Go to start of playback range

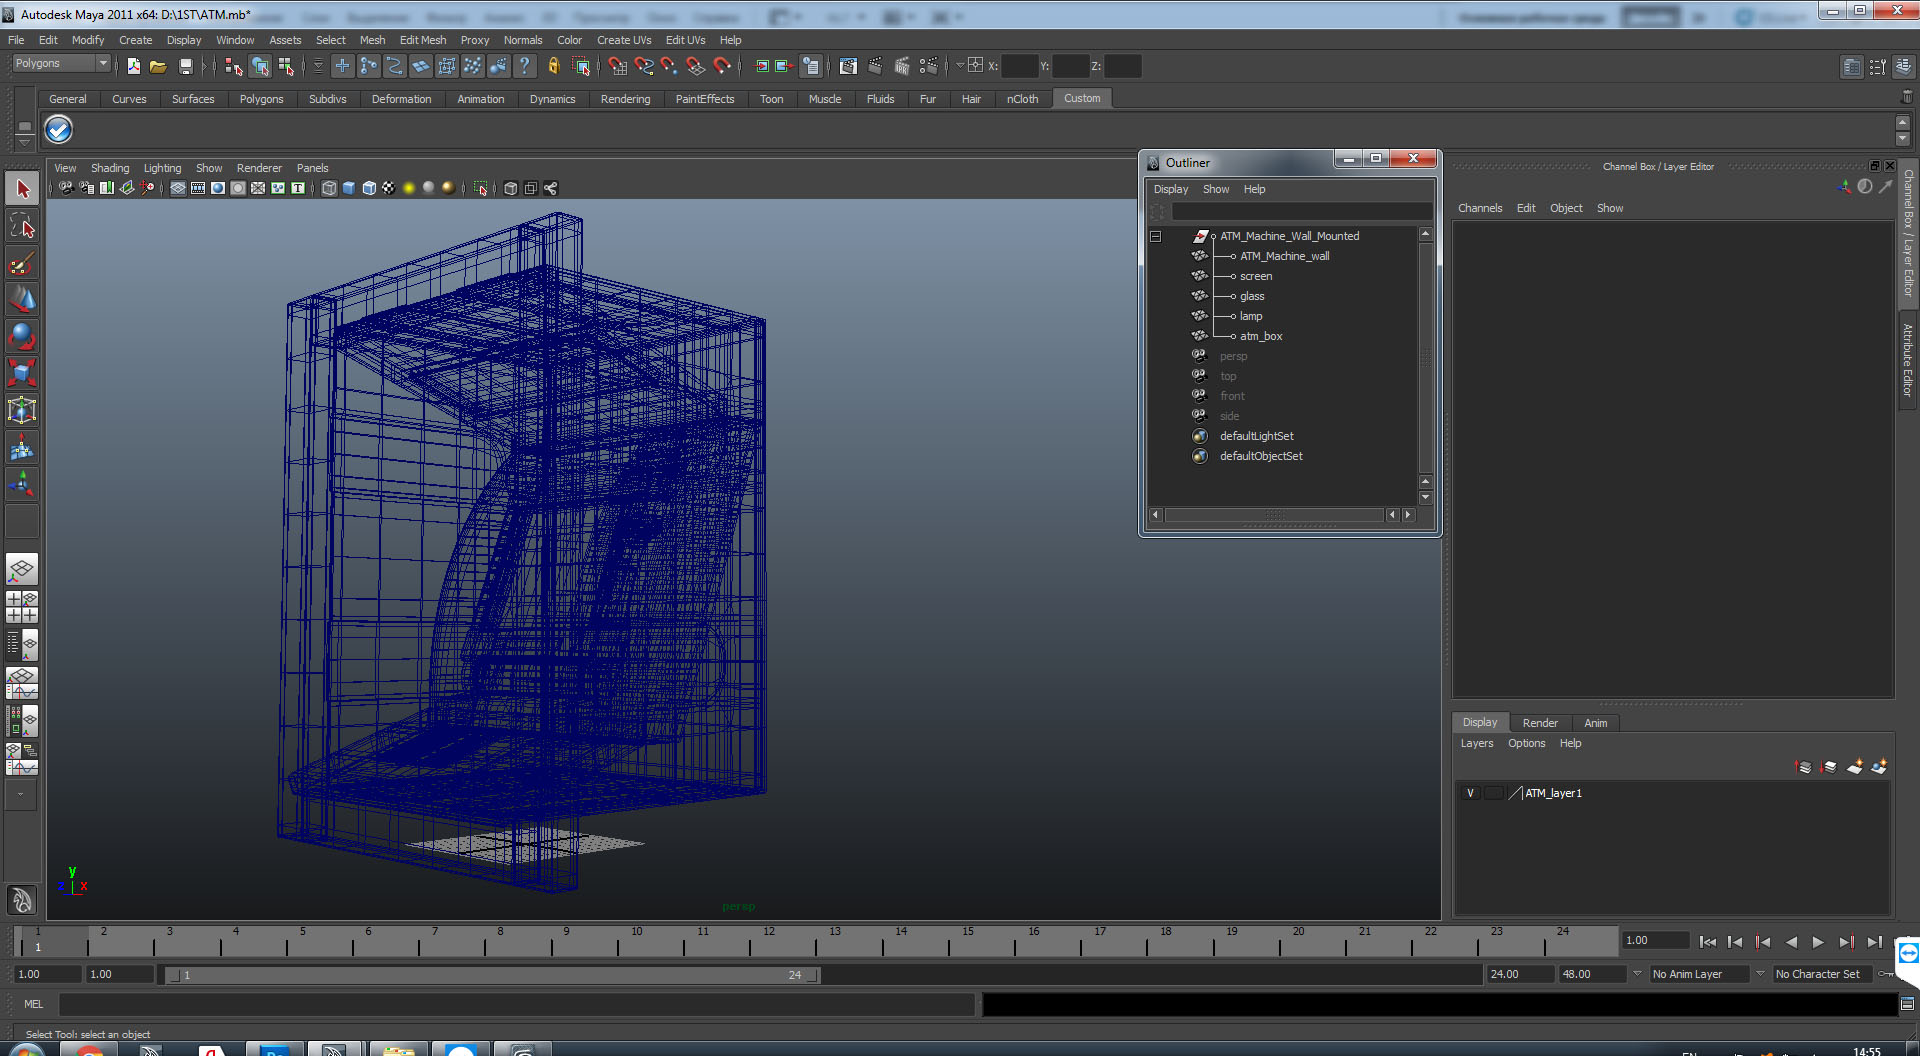point(1708,942)
